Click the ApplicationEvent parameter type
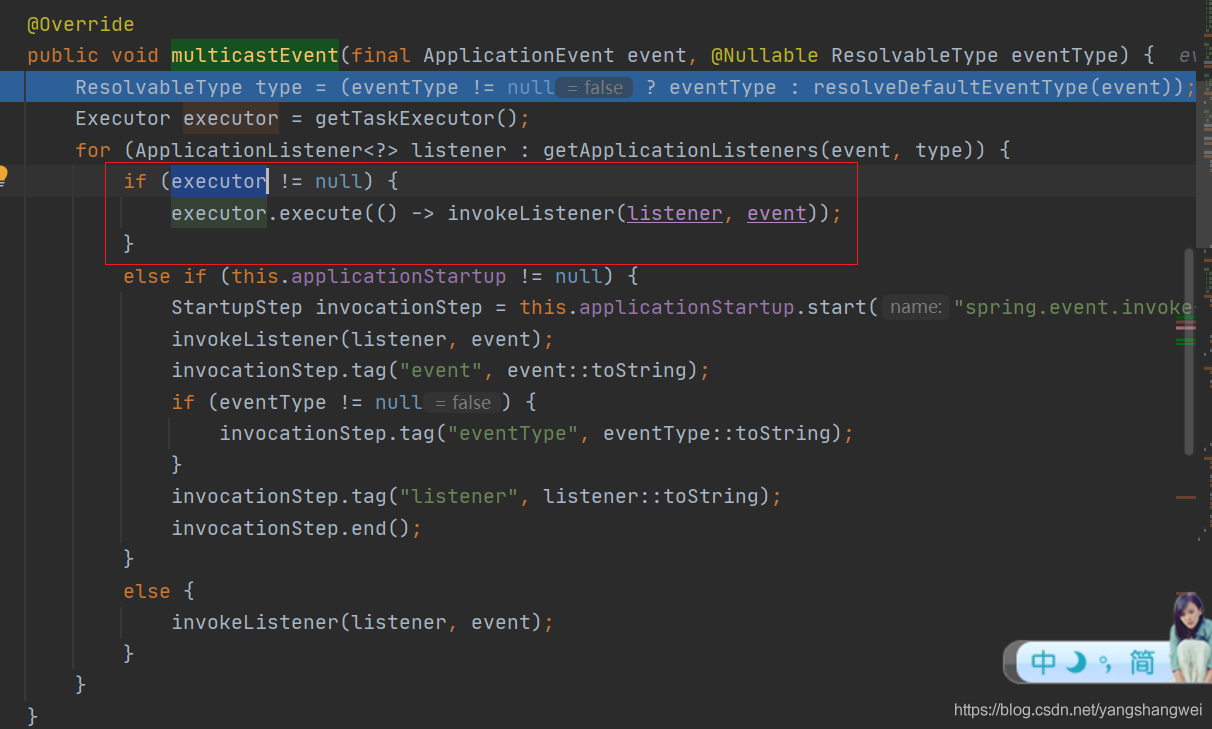1212x729 pixels. coord(519,55)
